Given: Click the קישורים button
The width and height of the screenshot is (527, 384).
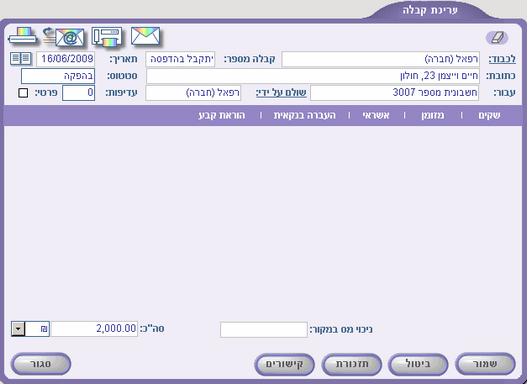Looking at the screenshot, I should (x=284, y=364).
